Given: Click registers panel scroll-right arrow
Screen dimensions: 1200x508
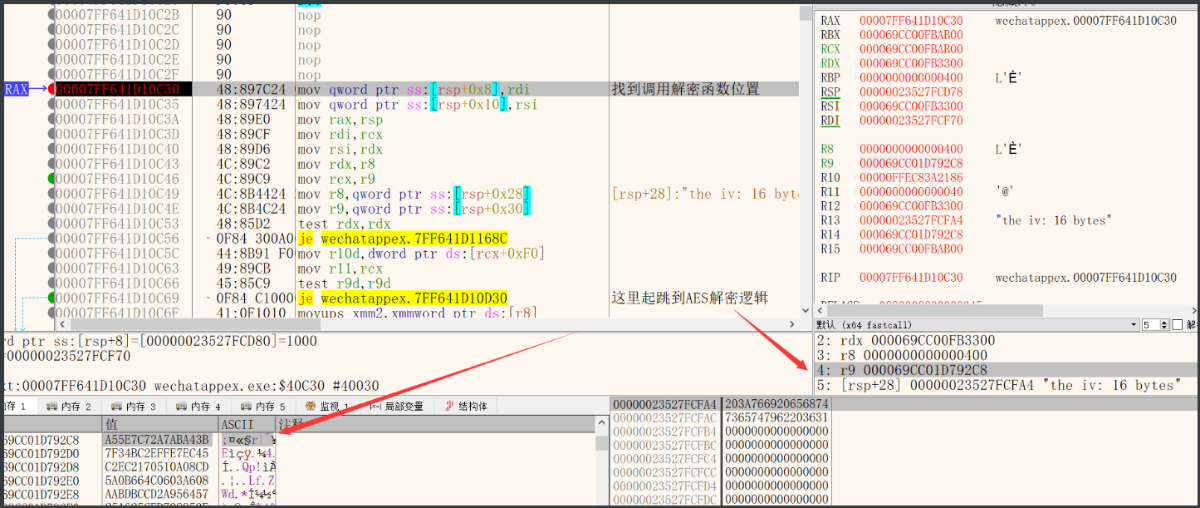Looking at the screenshot, I should click(1192, 310).
